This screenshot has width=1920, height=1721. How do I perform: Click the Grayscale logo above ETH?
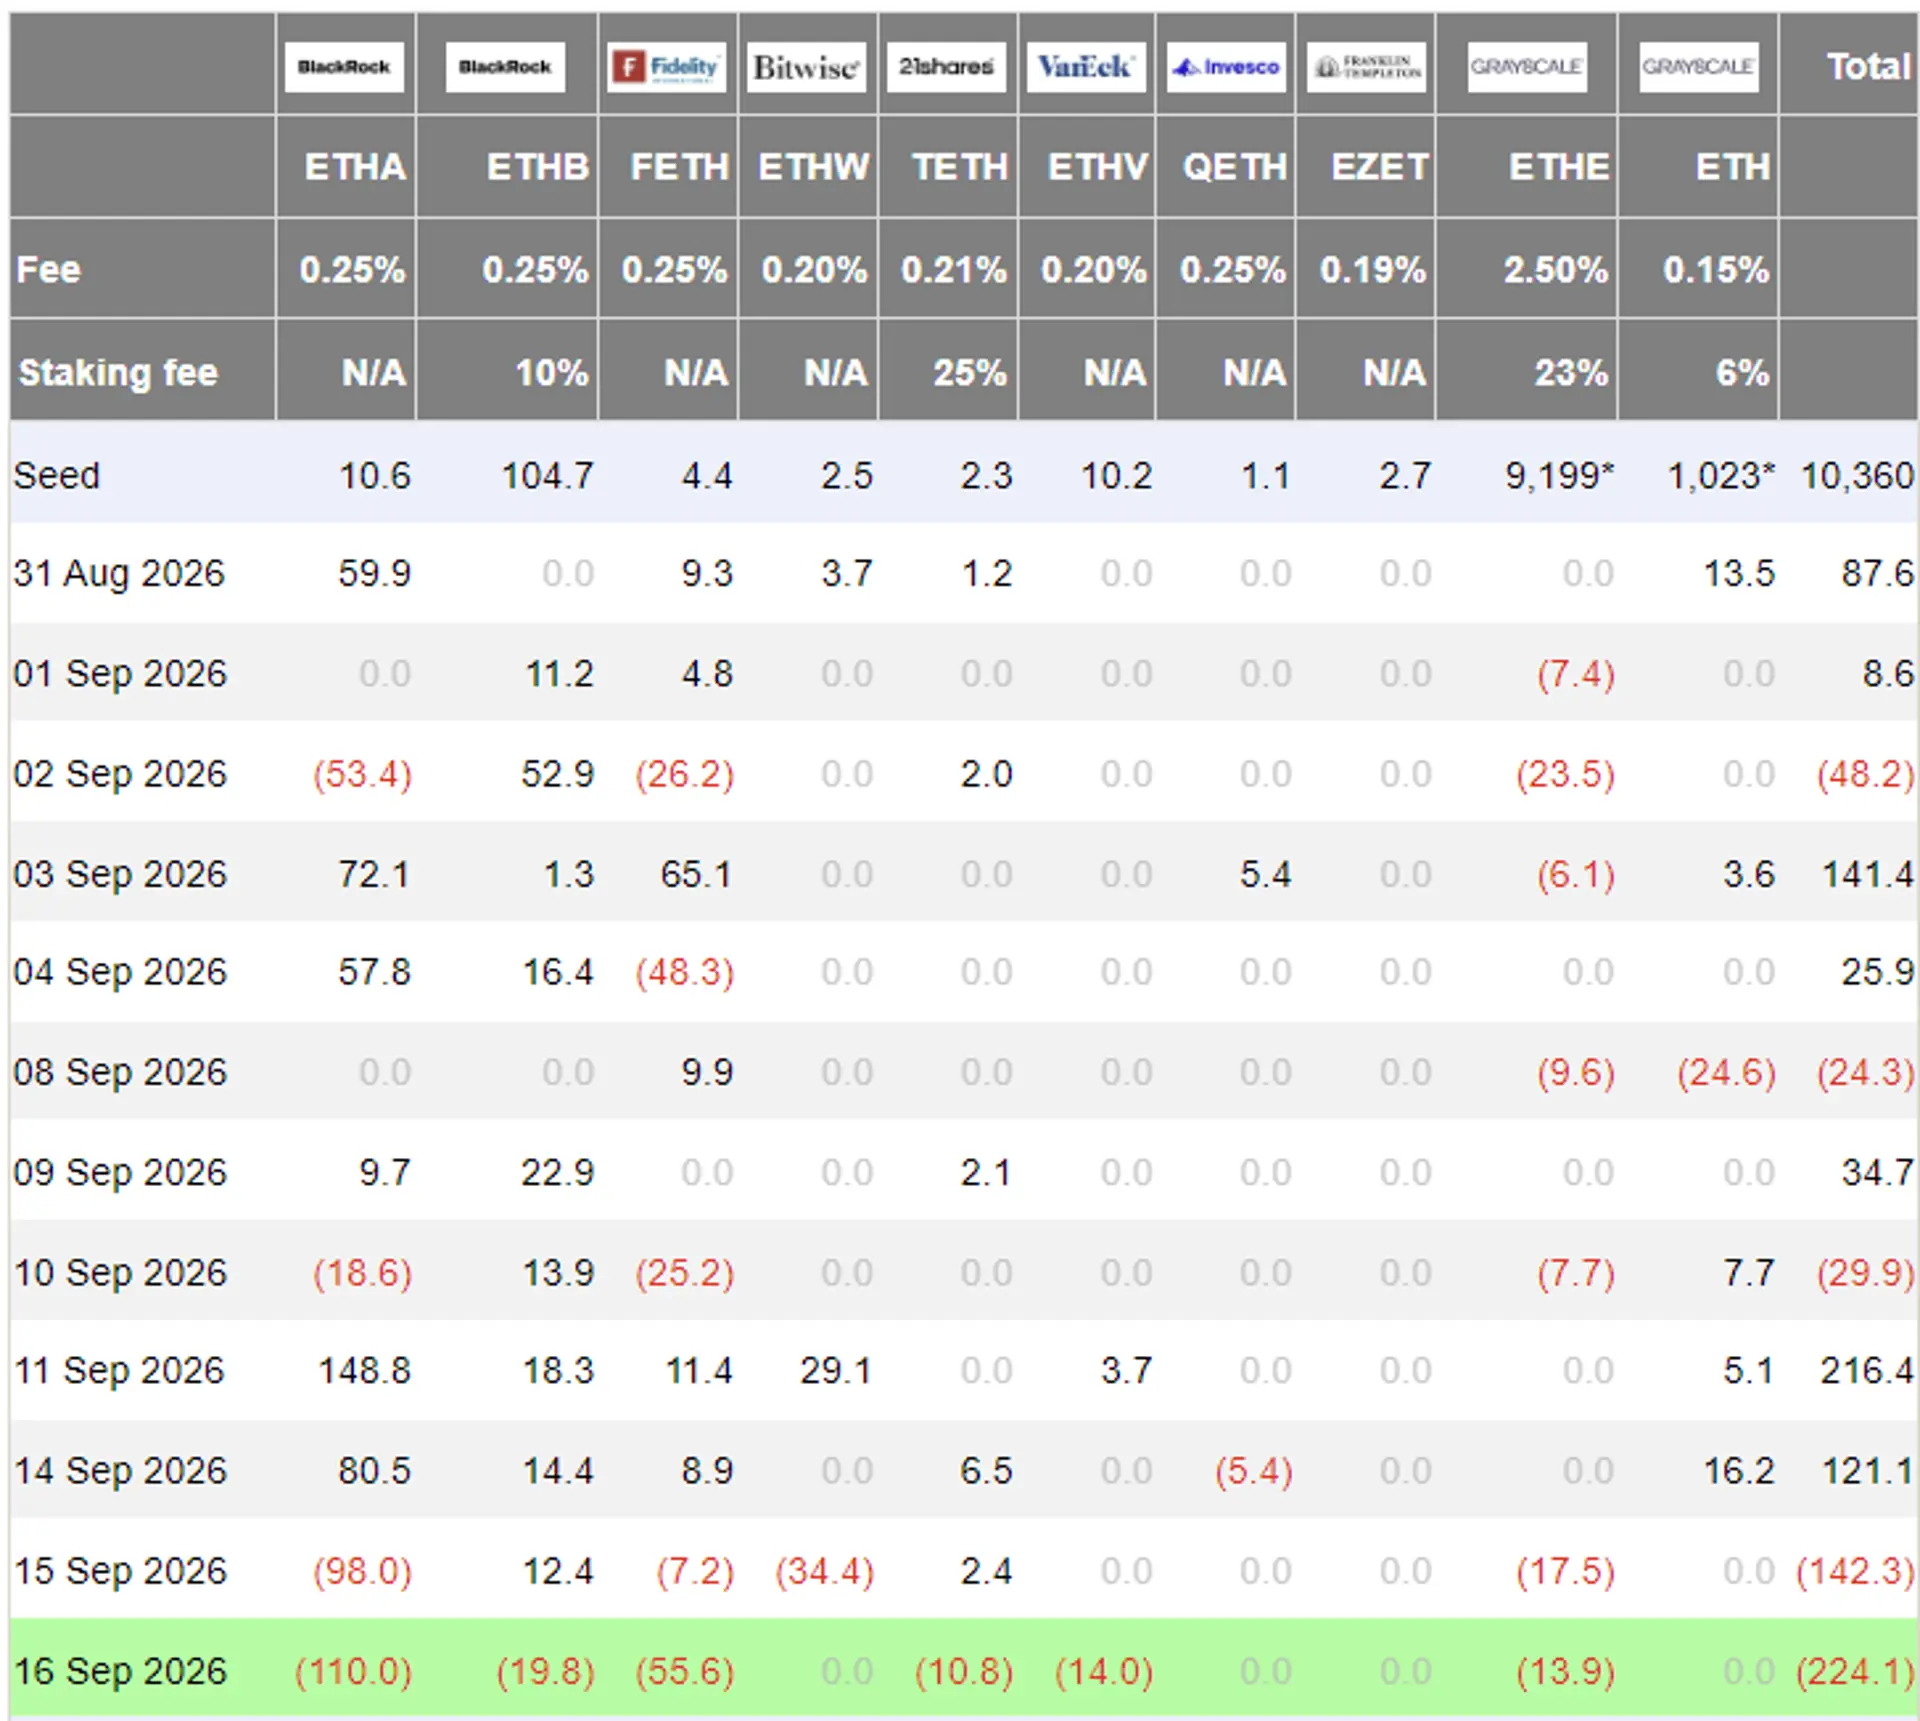(1698, 67)
